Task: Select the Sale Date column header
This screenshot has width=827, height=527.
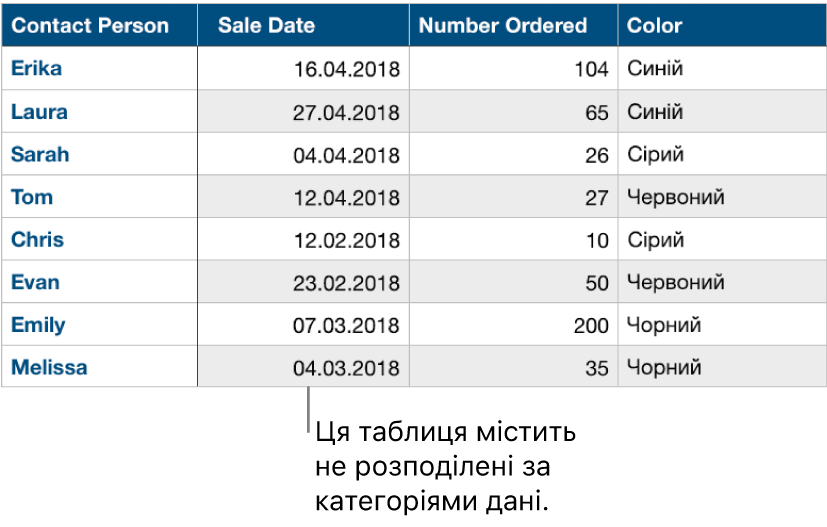Action: (266, 26)
